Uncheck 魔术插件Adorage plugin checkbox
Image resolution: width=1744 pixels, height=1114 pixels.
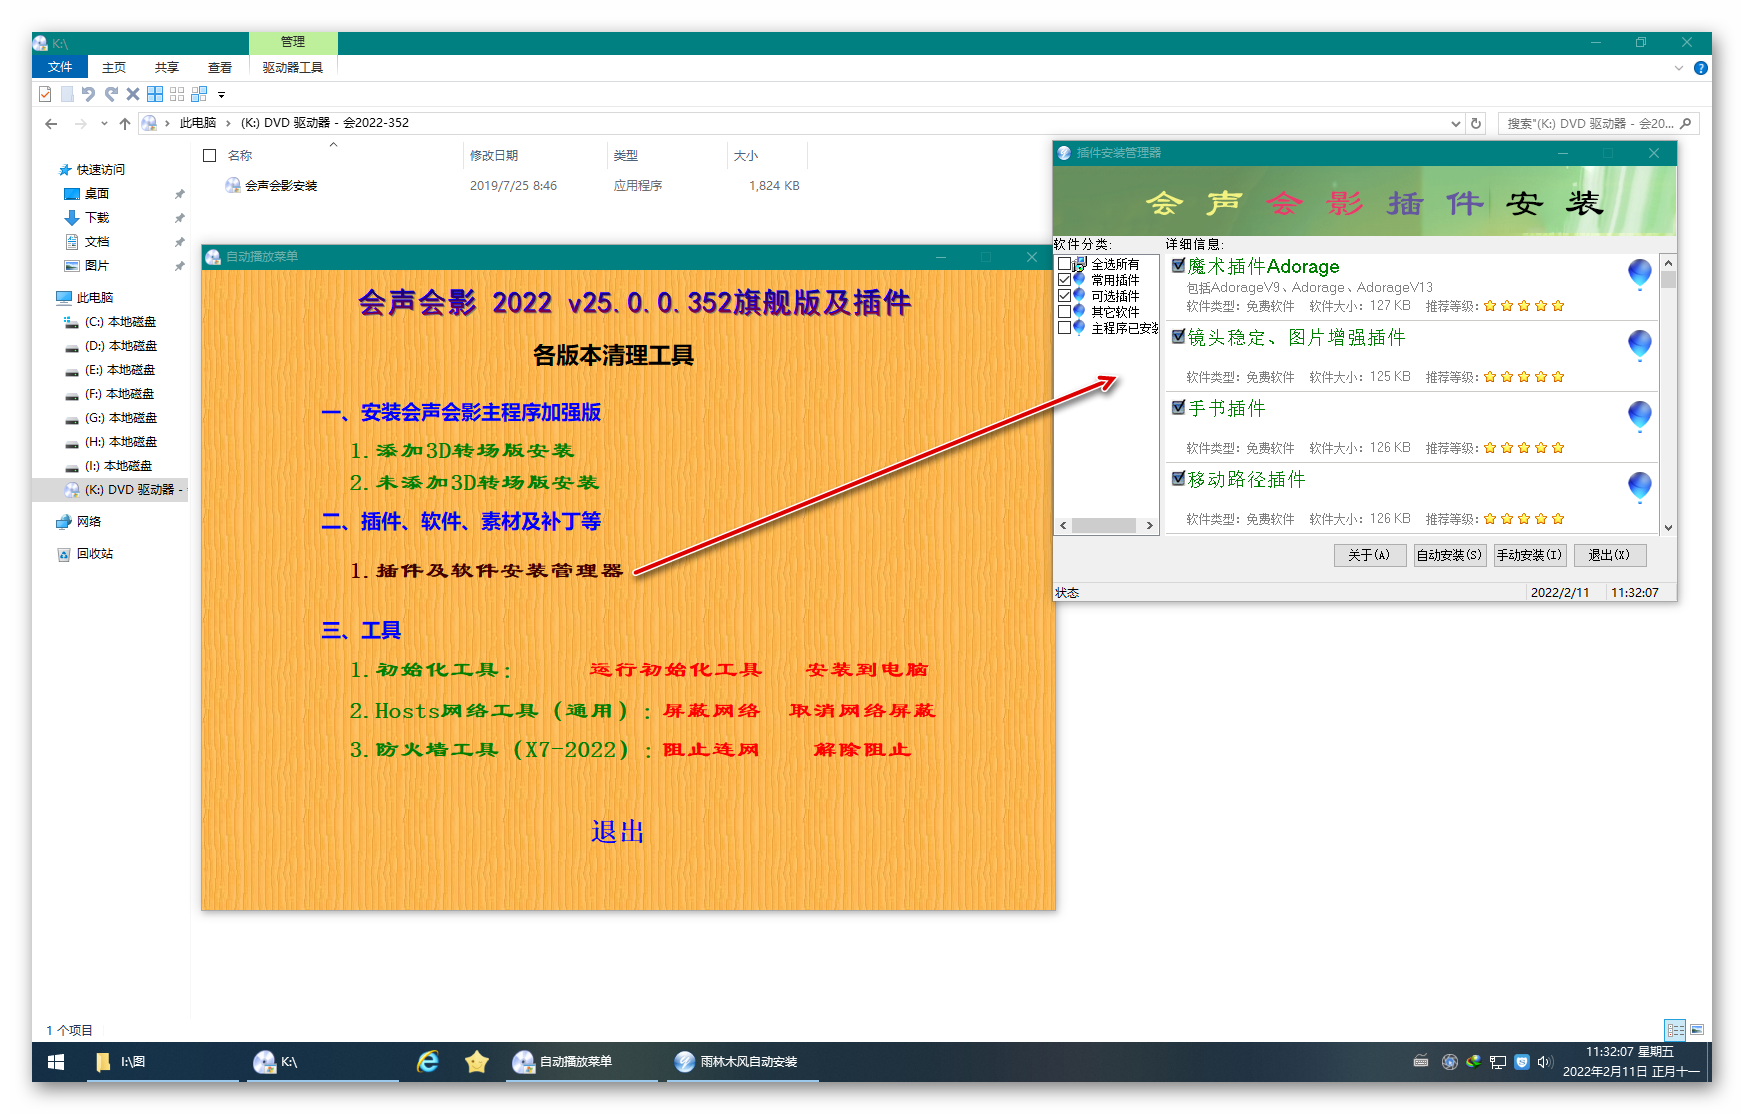[x=1179, y=266]
